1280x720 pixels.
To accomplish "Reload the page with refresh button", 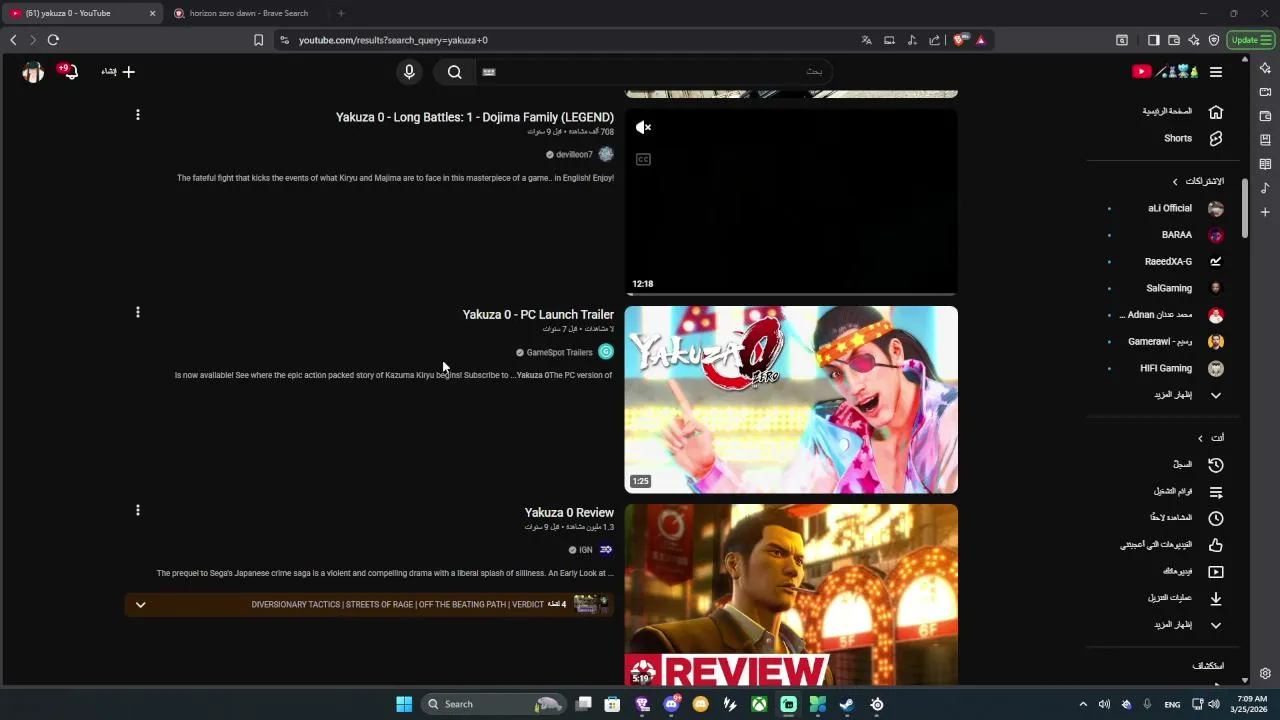I will 53,40.
